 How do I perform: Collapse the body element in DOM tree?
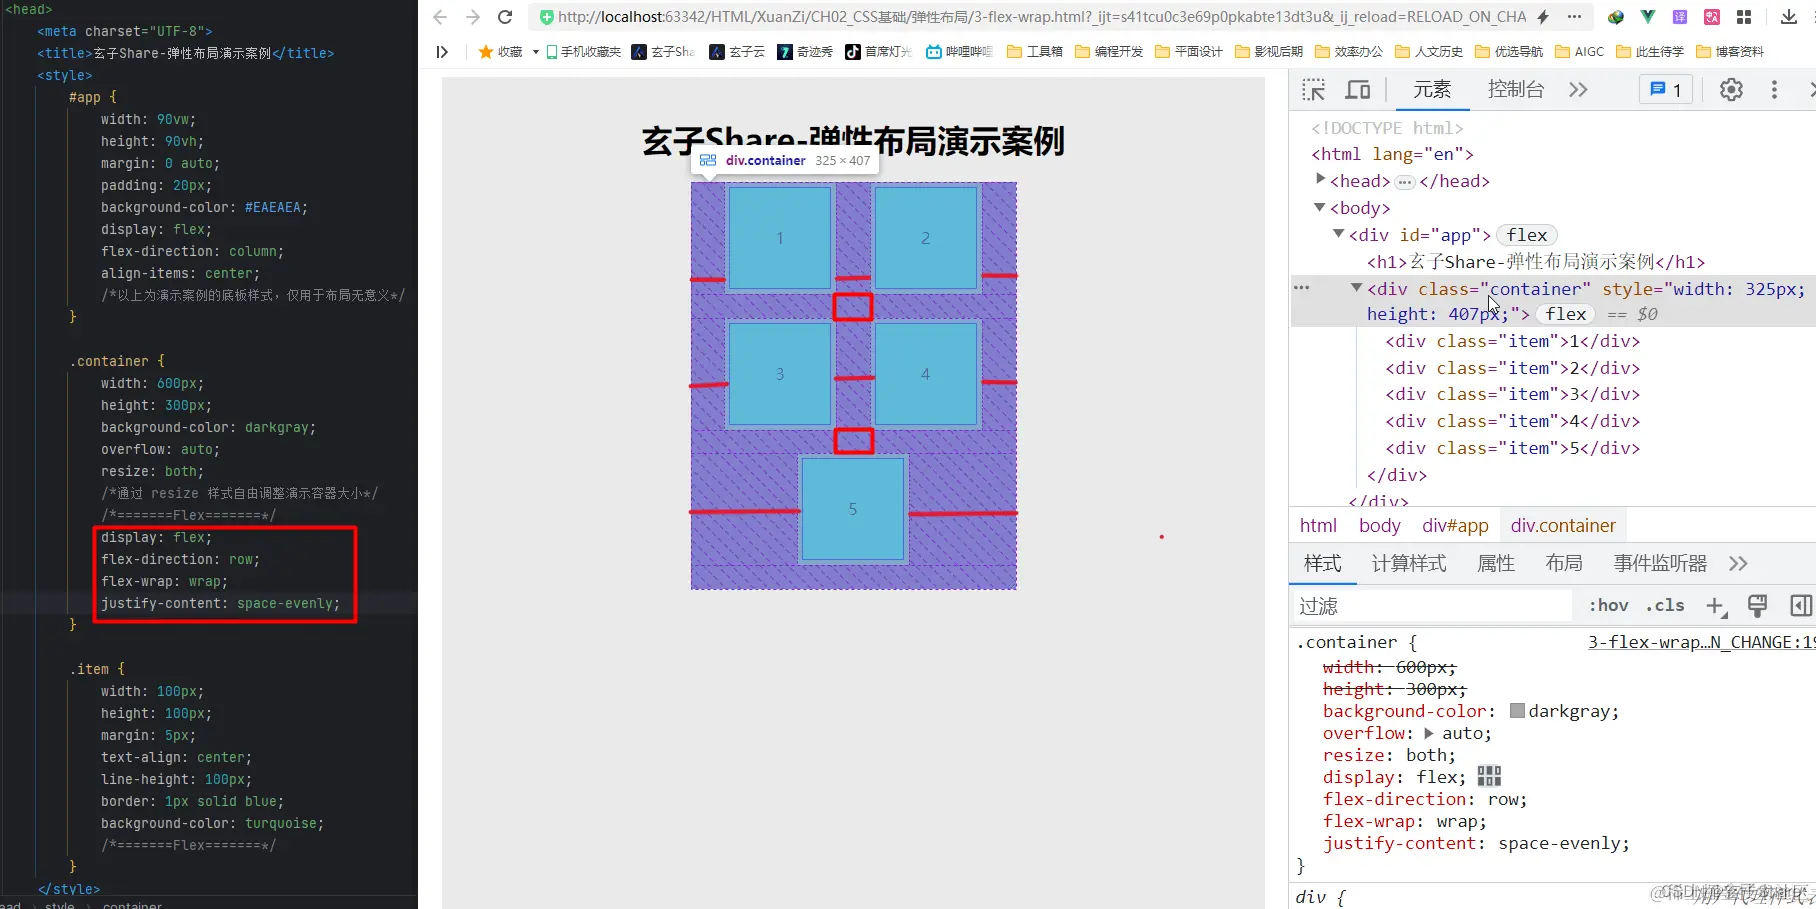pyautogui.click(x=1319, y=208)
